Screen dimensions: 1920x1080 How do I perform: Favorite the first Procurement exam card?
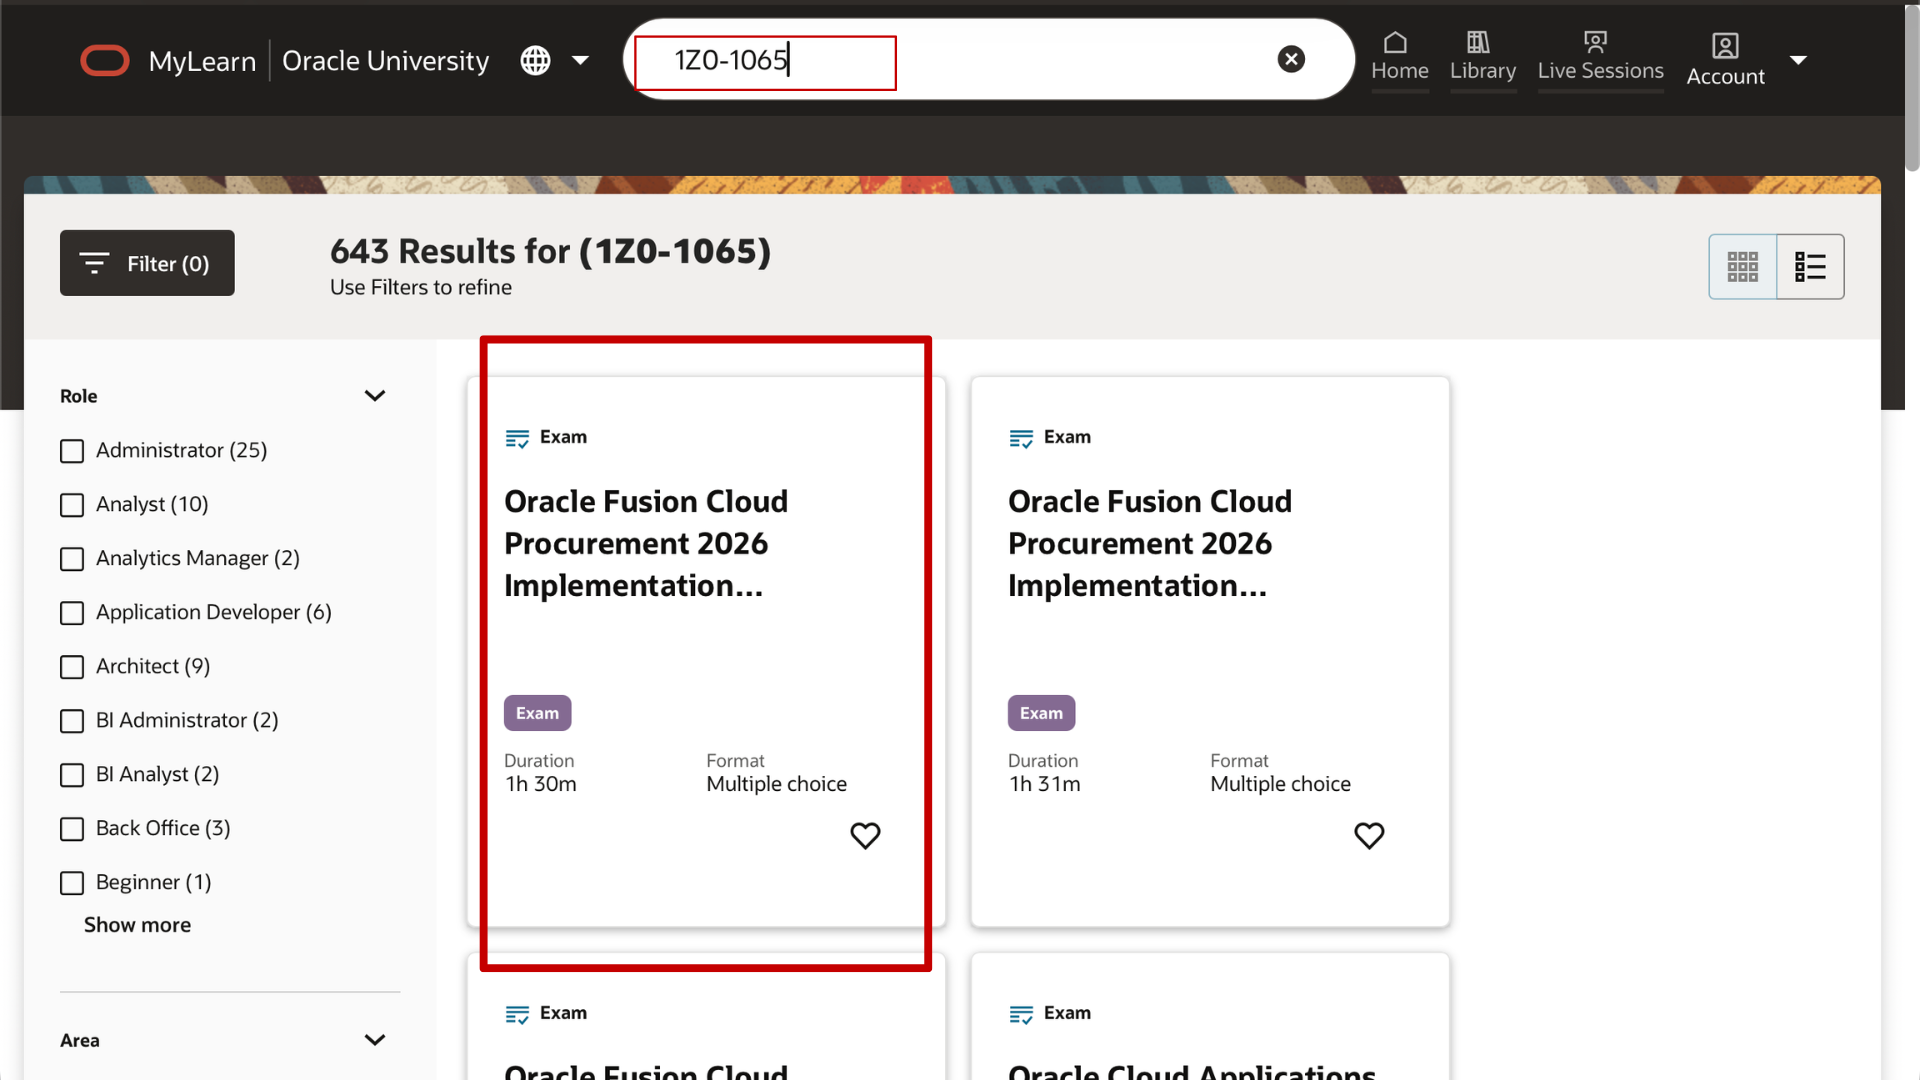pyautogui.click(x=864, y=835)
